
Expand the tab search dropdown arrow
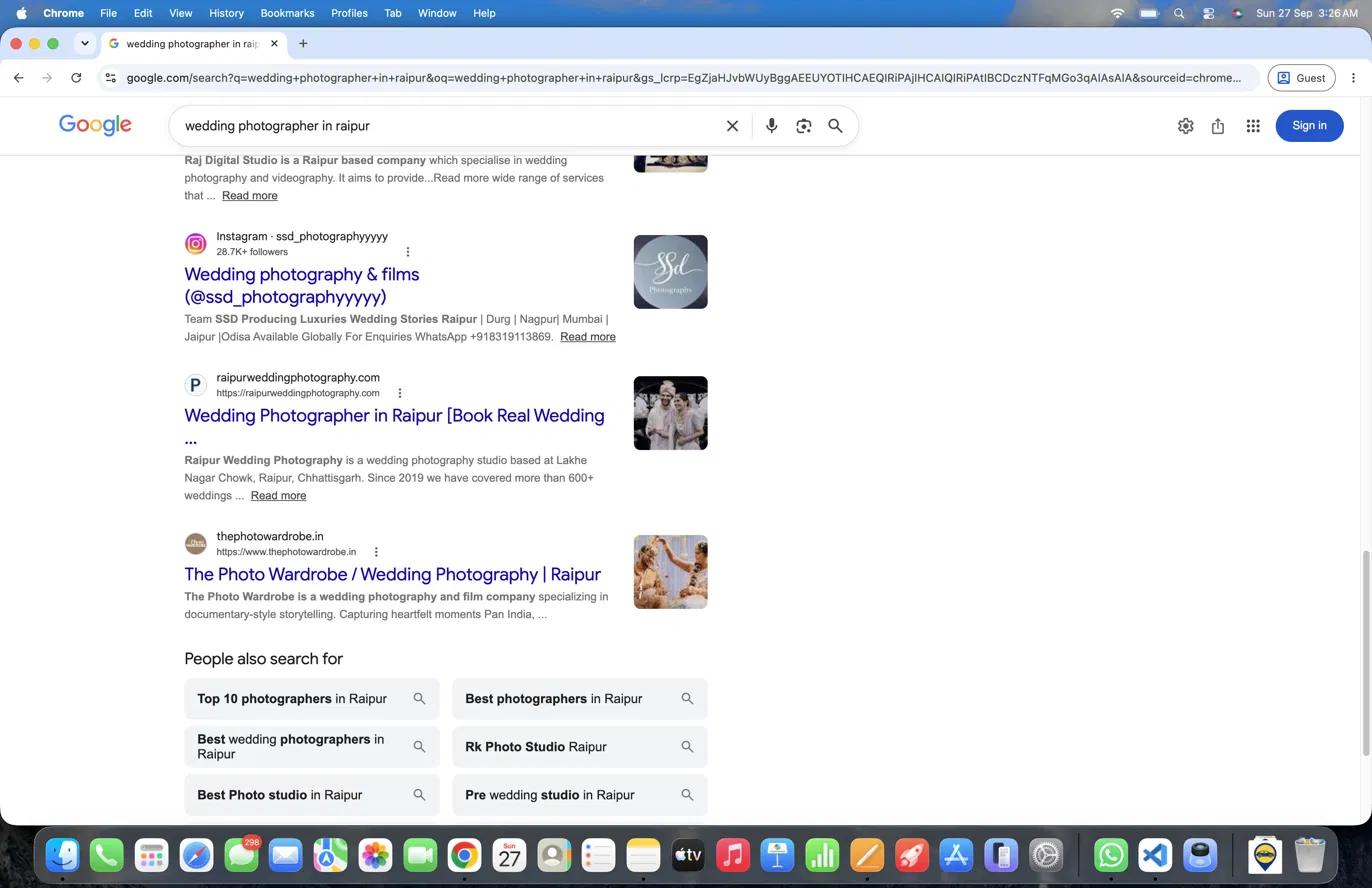[85, 44]
